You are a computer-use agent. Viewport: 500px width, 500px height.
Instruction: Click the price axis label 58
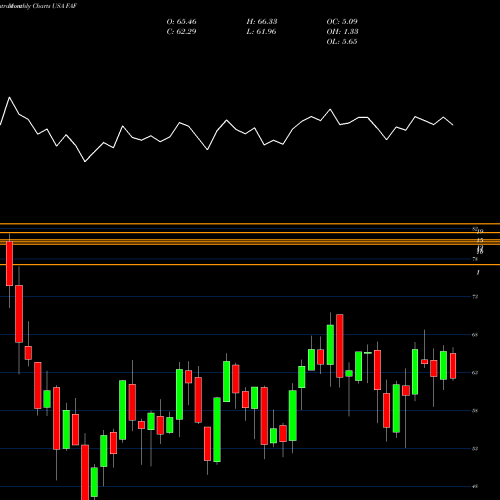tap(475, 410)
